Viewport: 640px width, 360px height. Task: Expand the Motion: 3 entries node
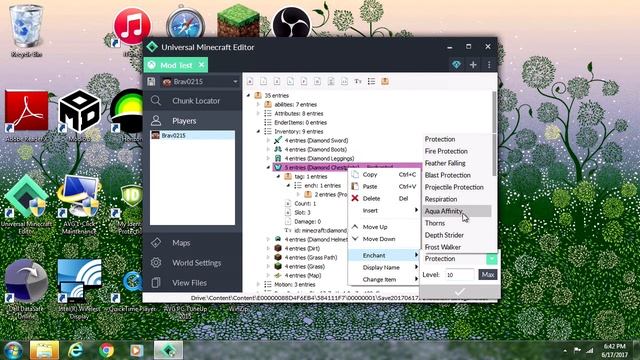[x=258, y=284]
